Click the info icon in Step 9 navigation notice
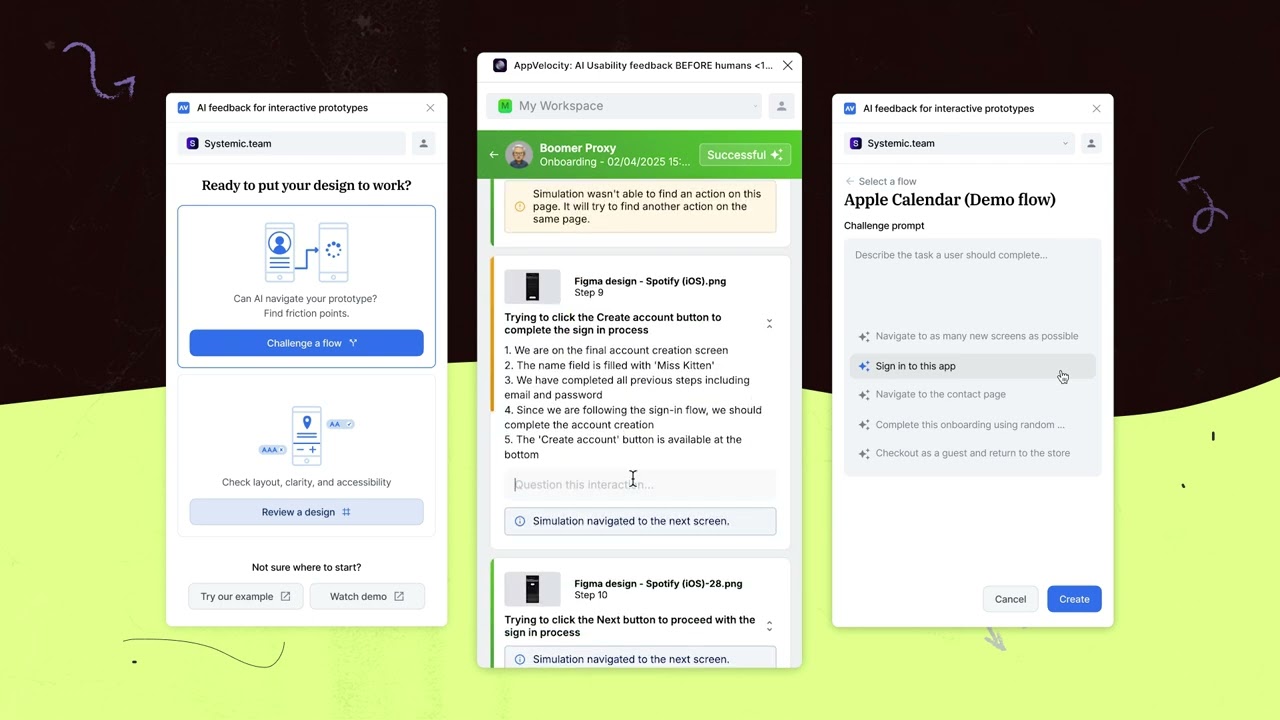The height and width of the screenshot is (720, 1280). point(520,521)
